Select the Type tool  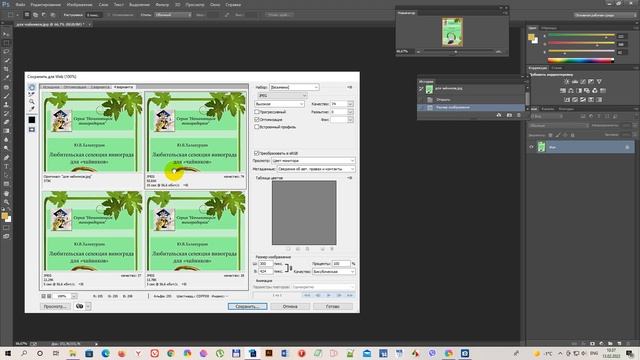point(6,167)
